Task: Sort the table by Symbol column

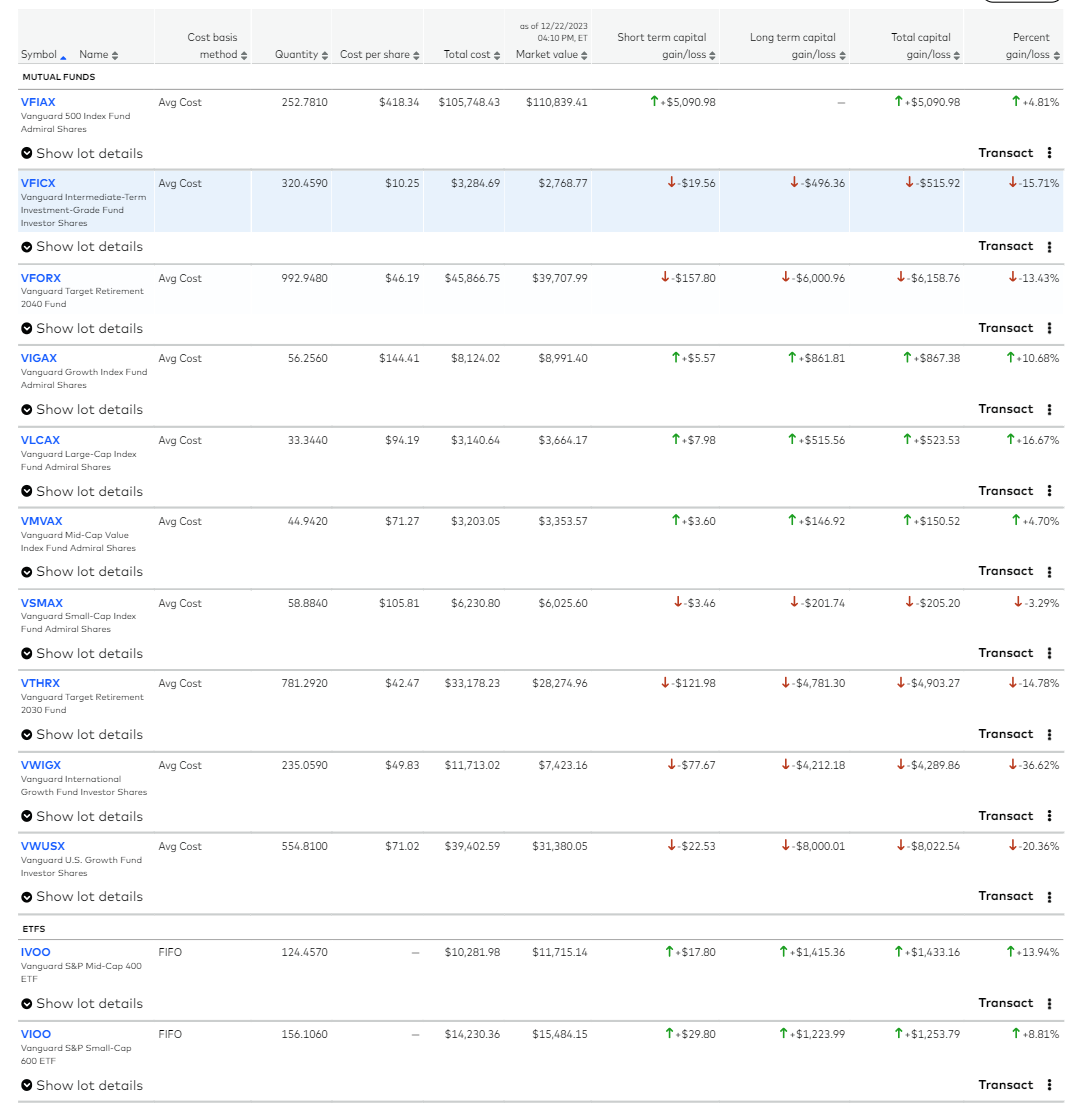Action: (x=43, y=54)
